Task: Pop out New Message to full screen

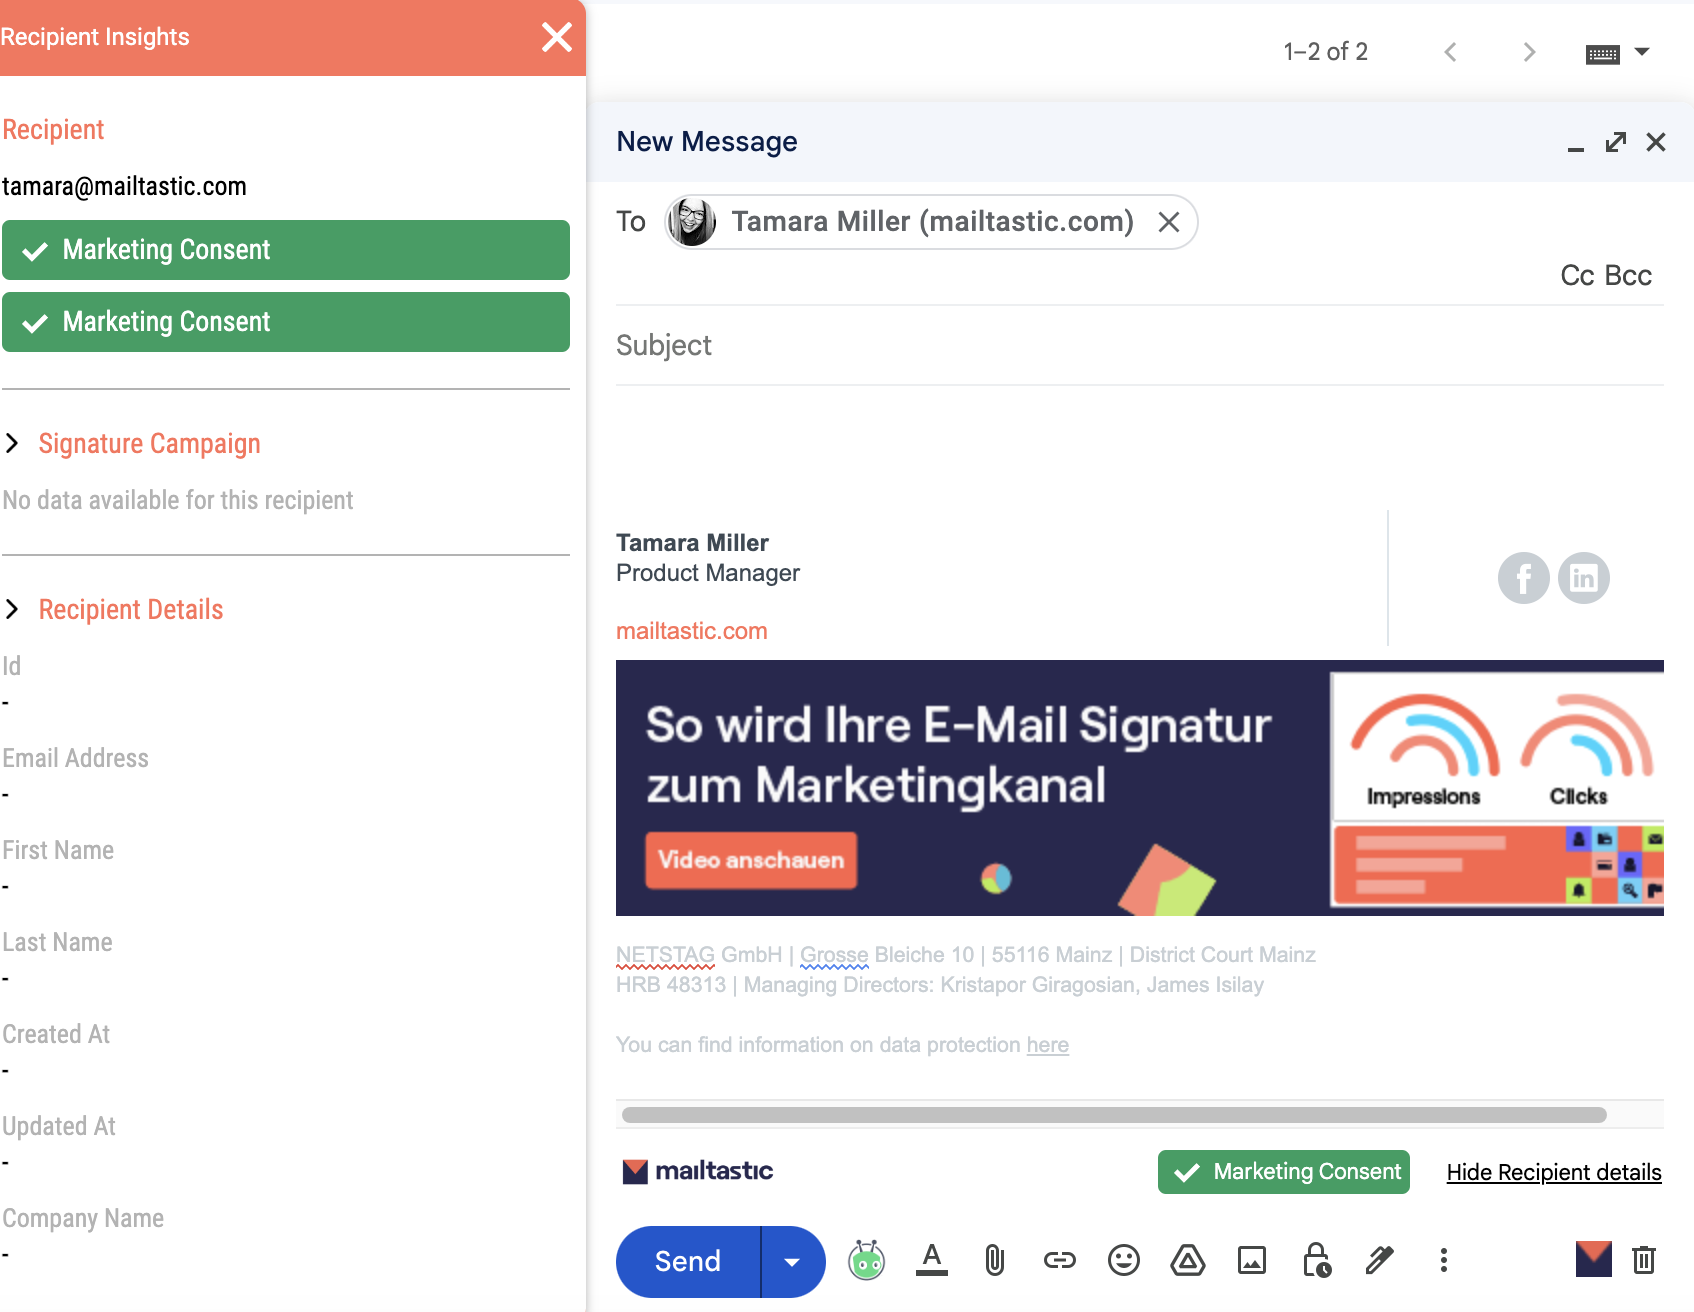Action: [1616, 142]
